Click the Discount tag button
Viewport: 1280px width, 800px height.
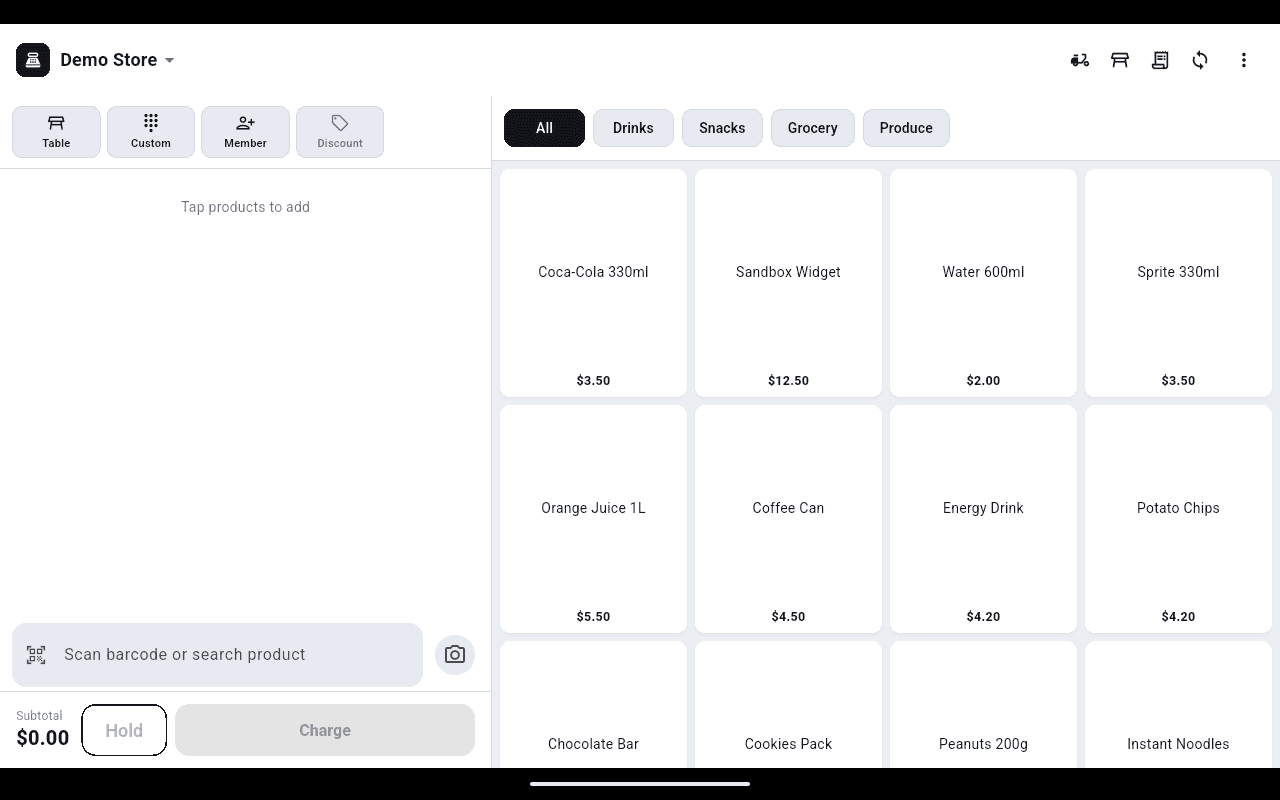(340, 132)
